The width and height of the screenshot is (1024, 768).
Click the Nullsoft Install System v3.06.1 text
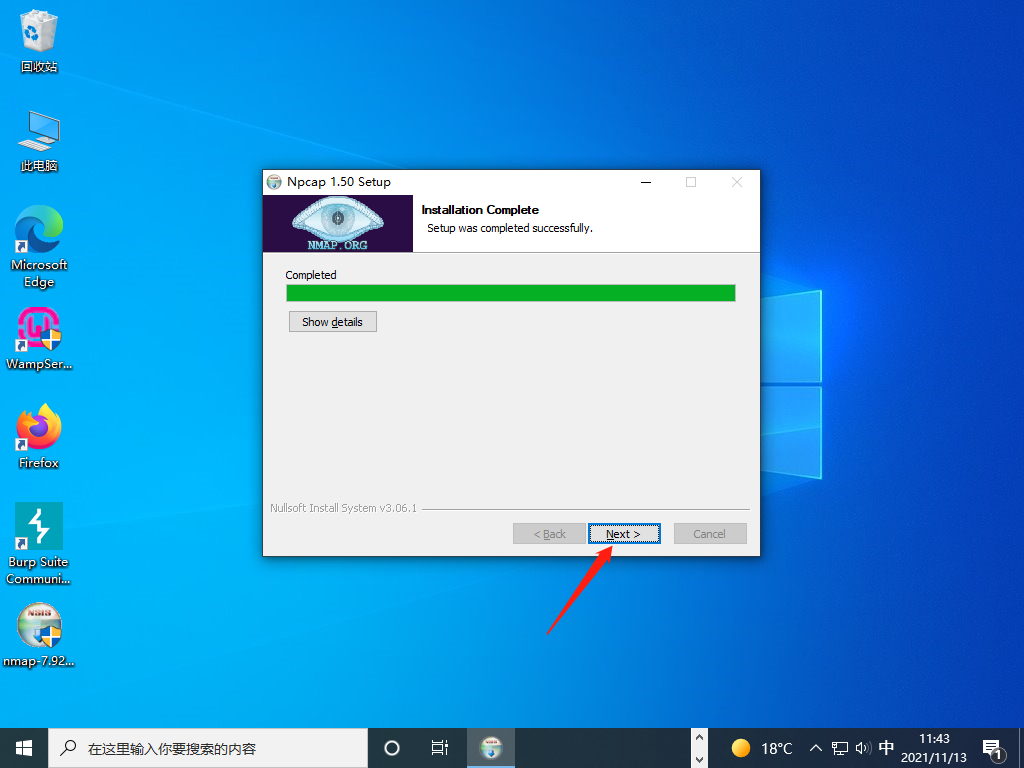[x=344, y=508]
